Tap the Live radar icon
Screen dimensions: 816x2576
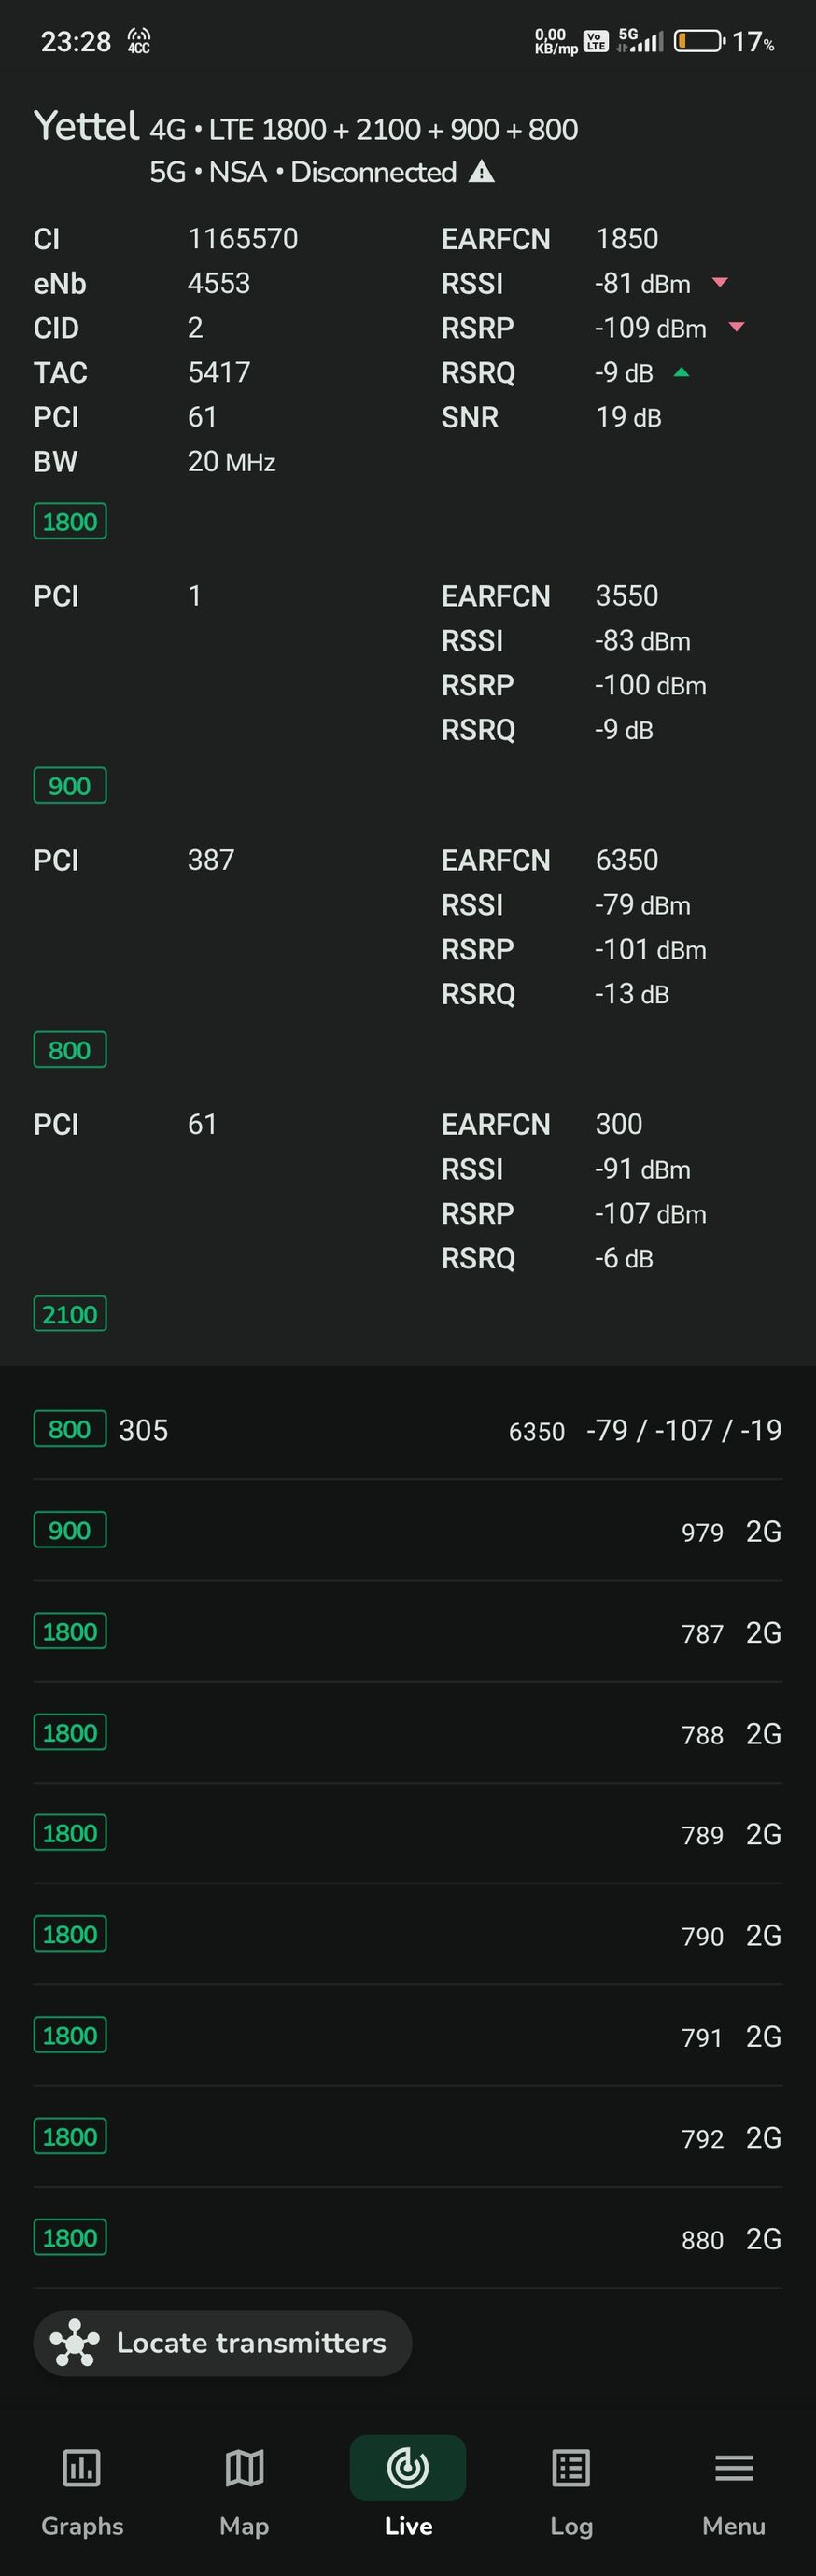coord(407,2467)
